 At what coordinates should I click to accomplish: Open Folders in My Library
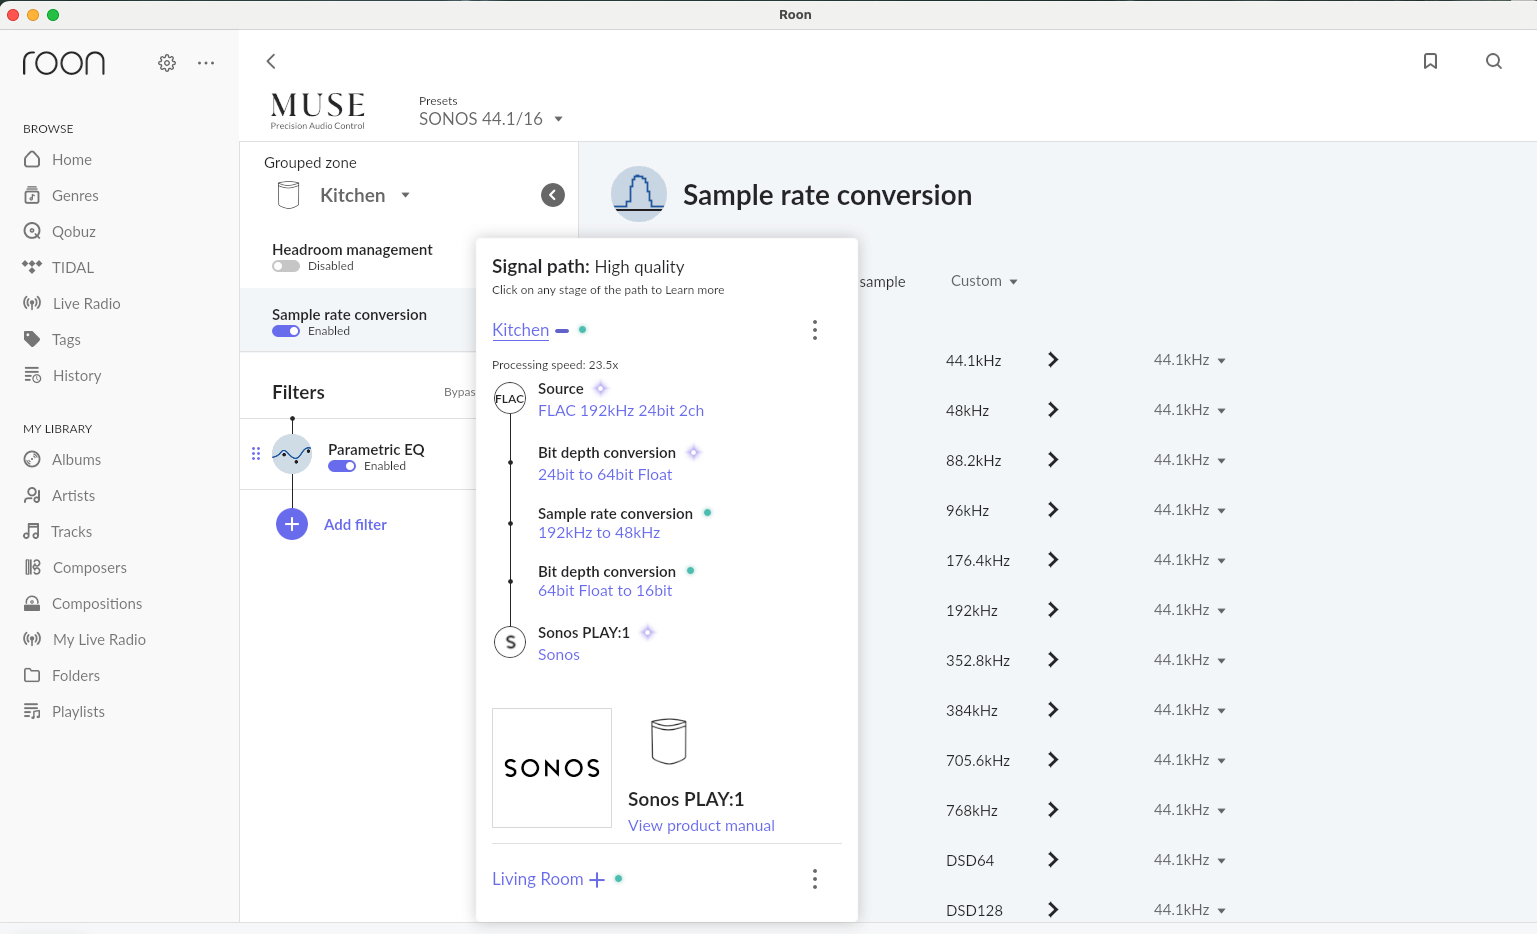point(62,676)
